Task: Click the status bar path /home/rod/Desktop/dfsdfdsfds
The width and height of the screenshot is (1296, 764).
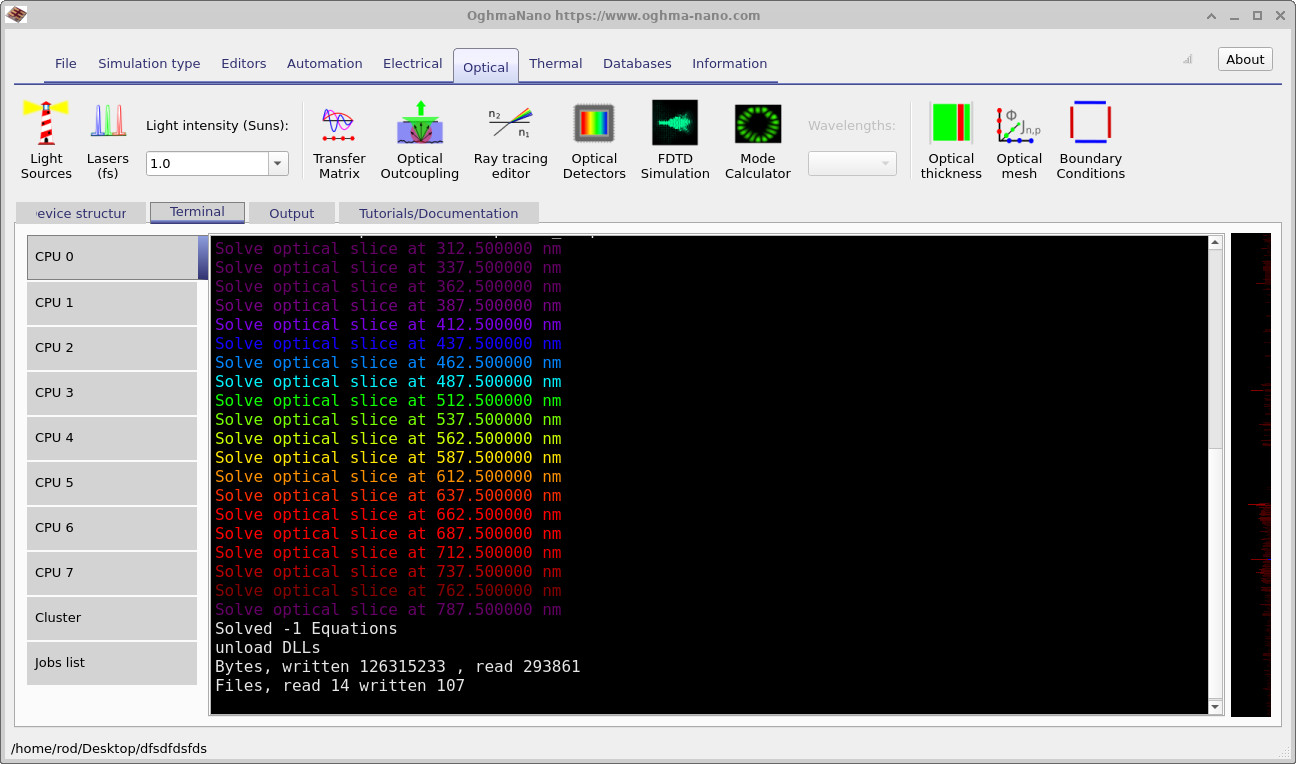Action: (109, 748)
